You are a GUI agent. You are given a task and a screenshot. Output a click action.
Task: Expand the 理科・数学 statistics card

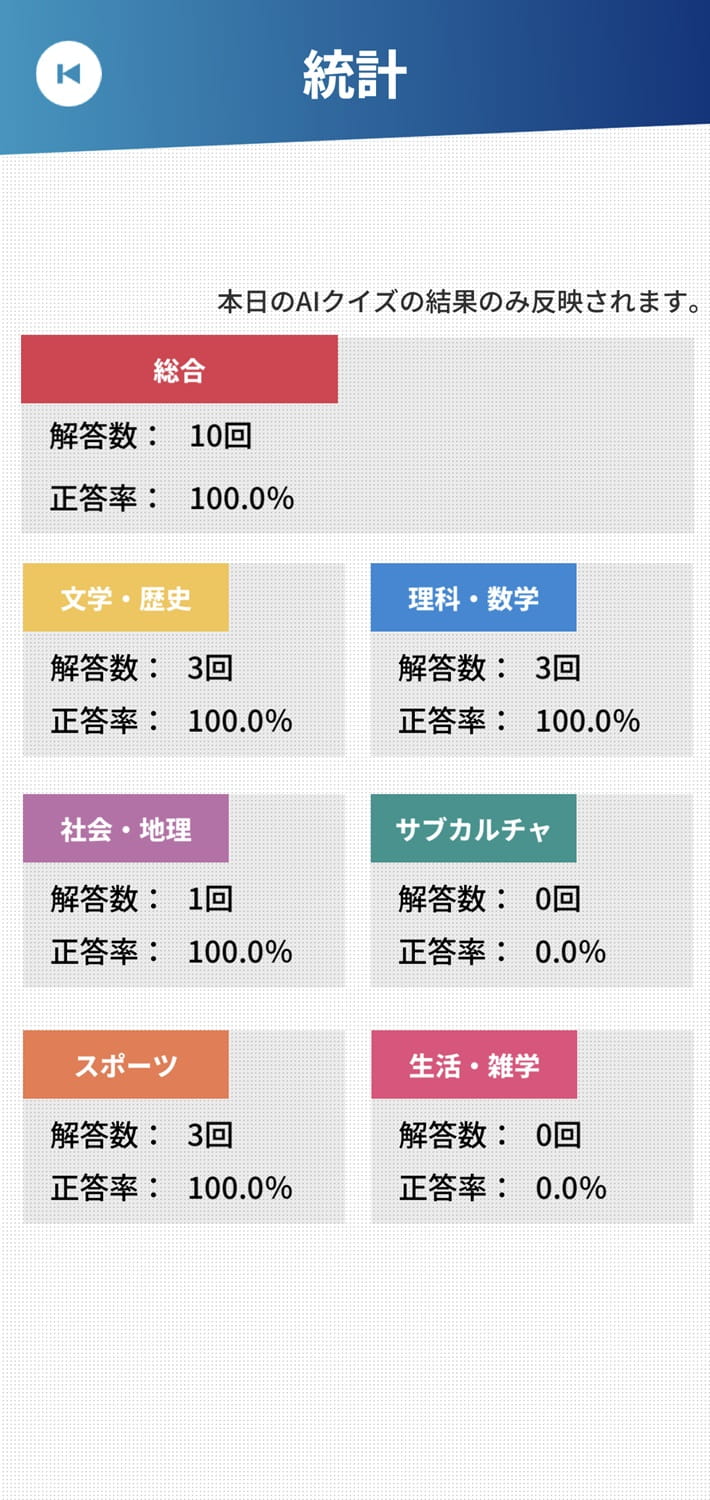[x=530, y=660]
